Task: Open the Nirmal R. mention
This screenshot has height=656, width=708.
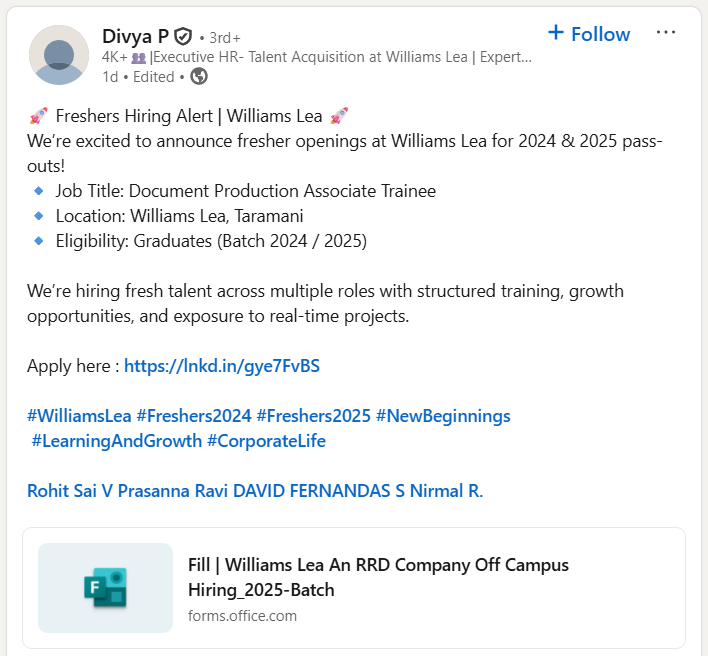Action: pos(448,491)
